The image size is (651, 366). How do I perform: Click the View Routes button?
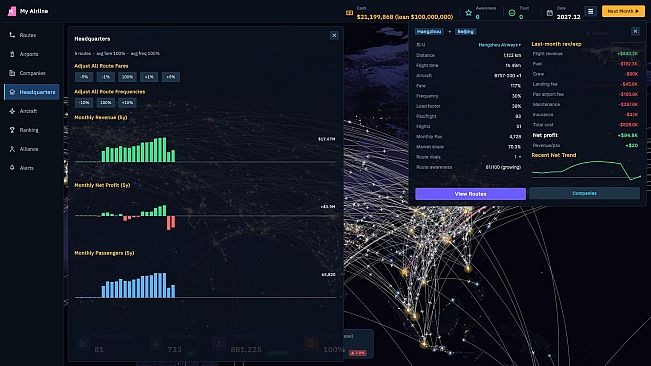[470, 194]
